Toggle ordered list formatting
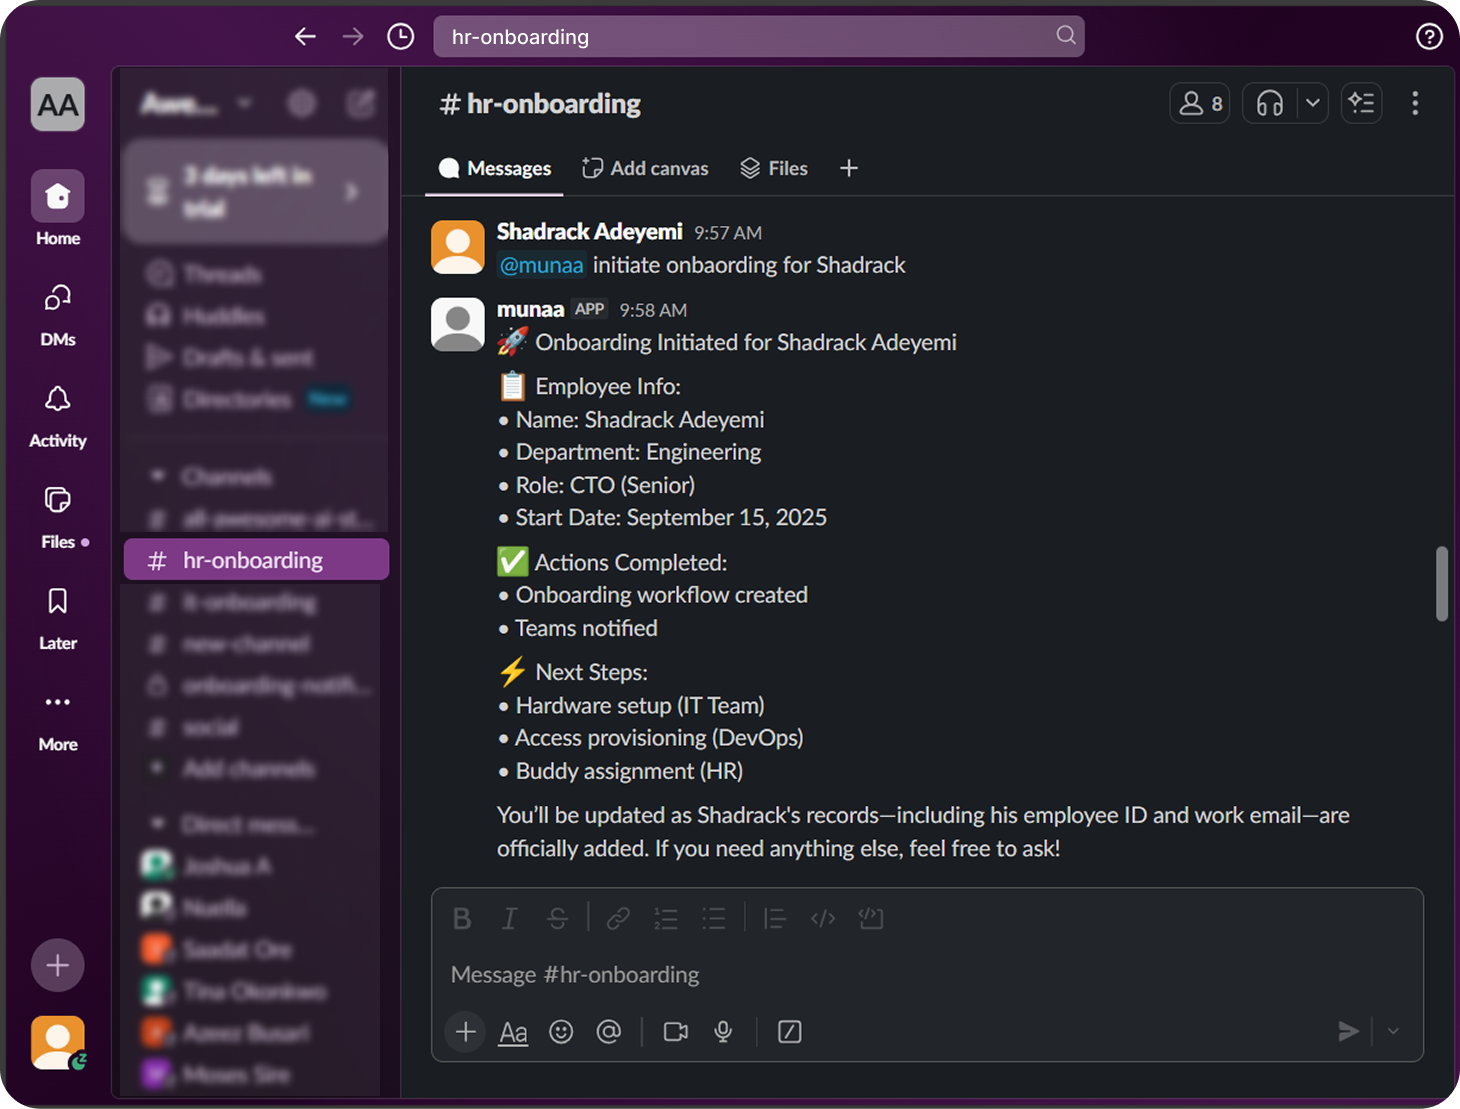Image resolution: width=1460 pixels, height=1109 pixels. [x=666, y=919]
